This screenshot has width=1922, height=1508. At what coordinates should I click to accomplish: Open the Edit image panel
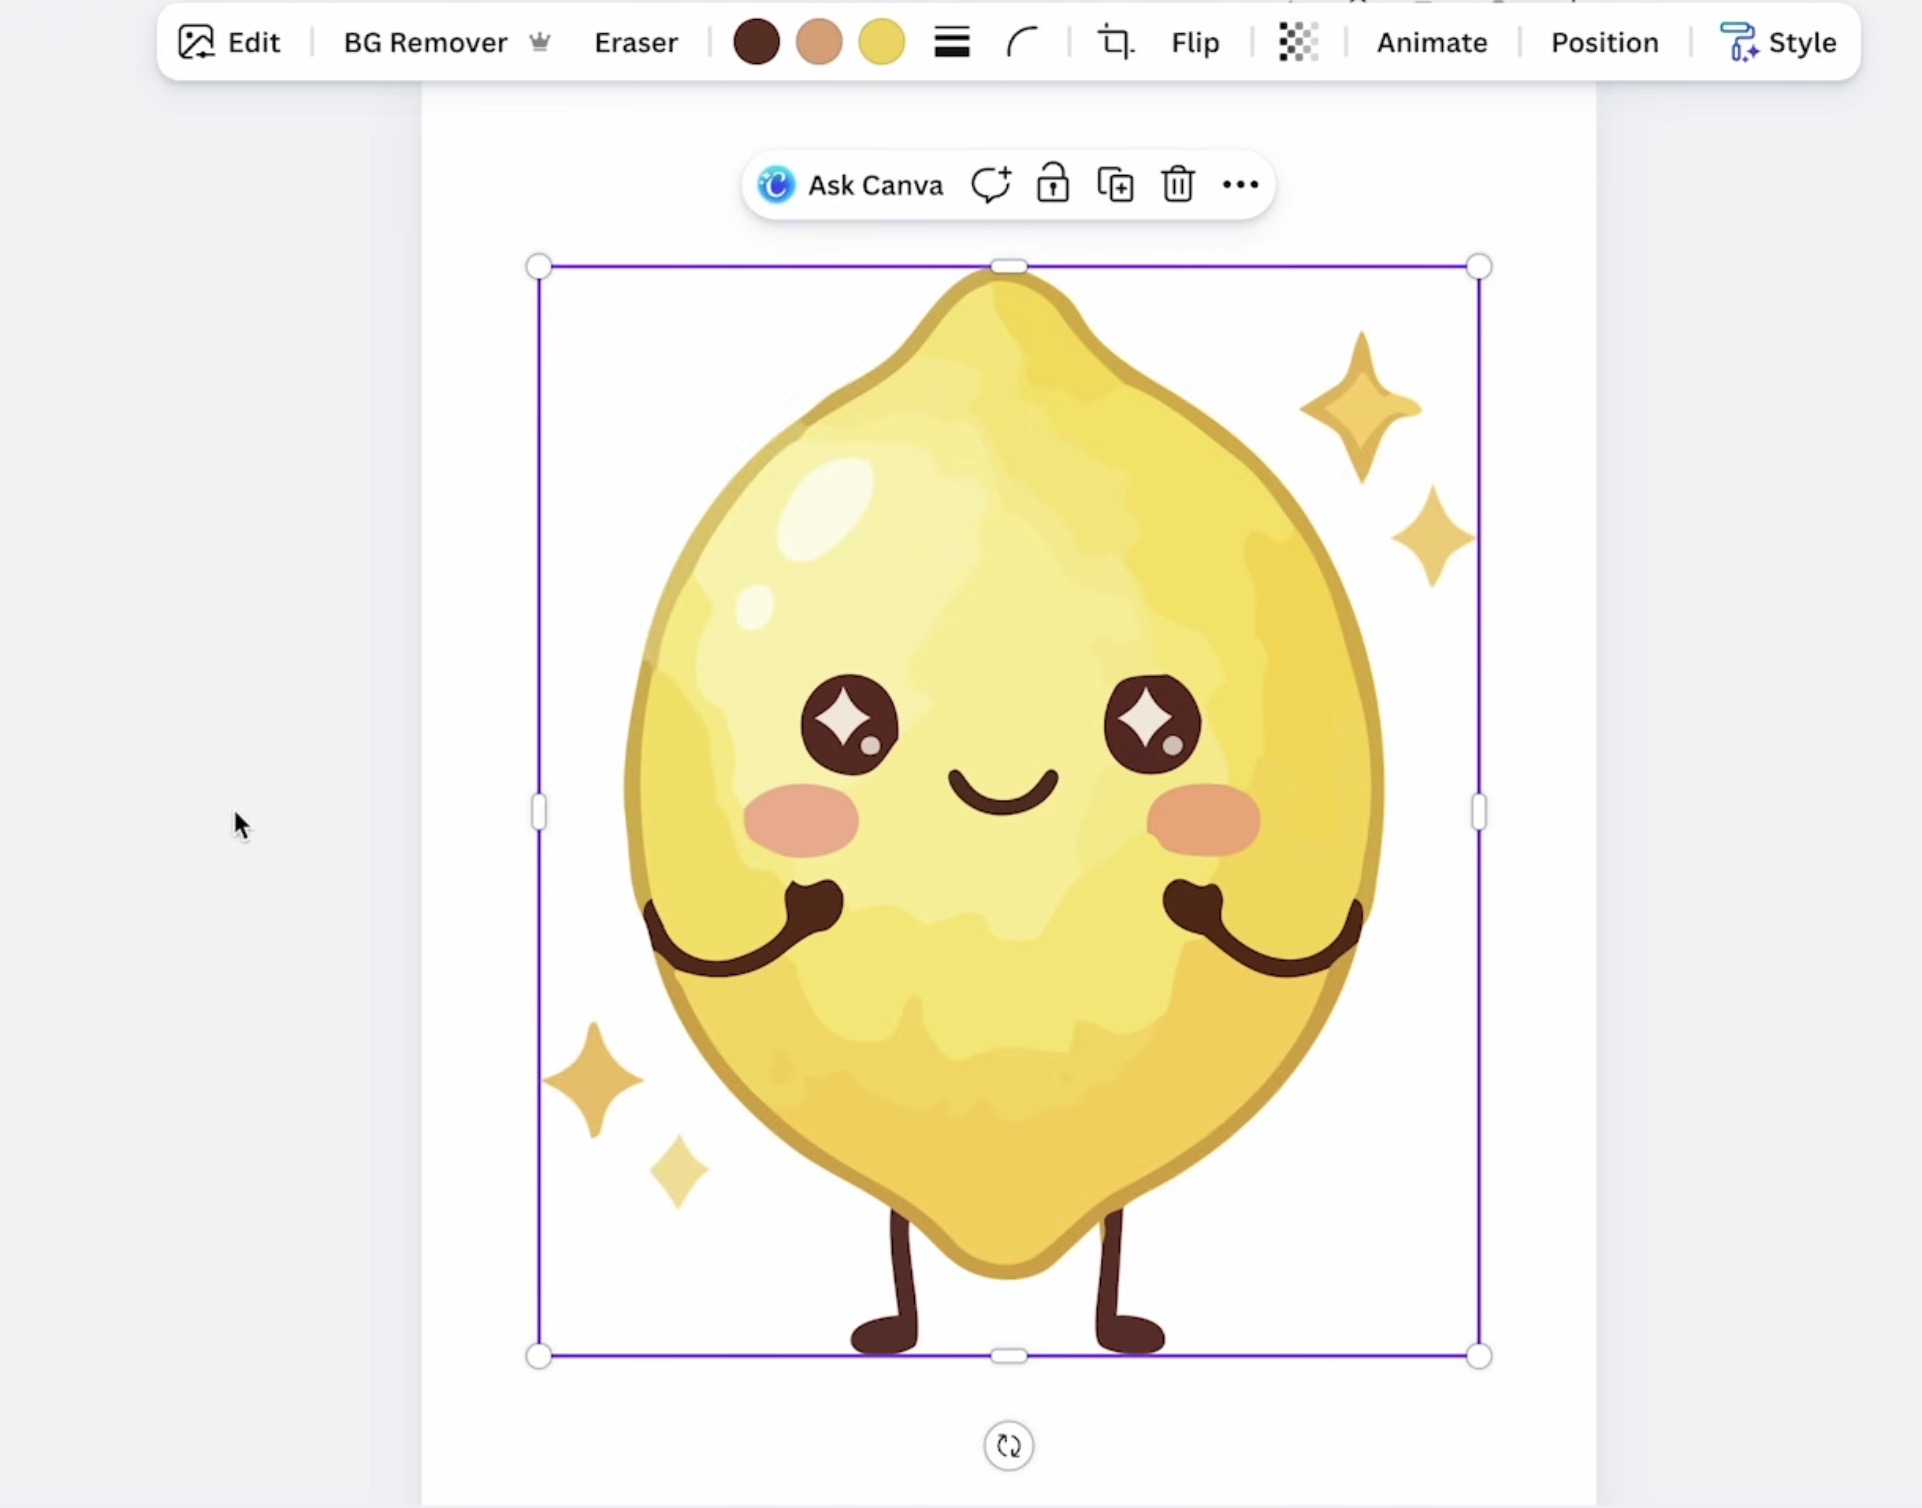click(229, 42)
